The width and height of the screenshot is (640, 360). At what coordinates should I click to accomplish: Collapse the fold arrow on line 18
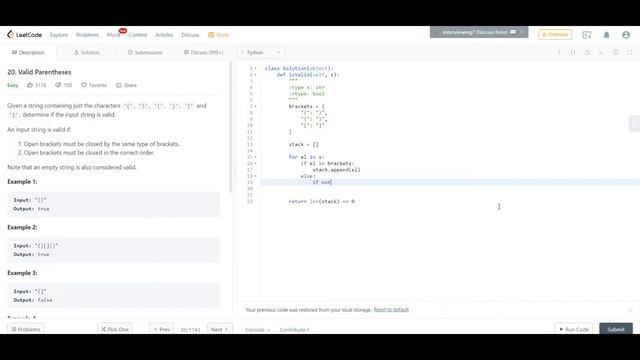point(256,176)
